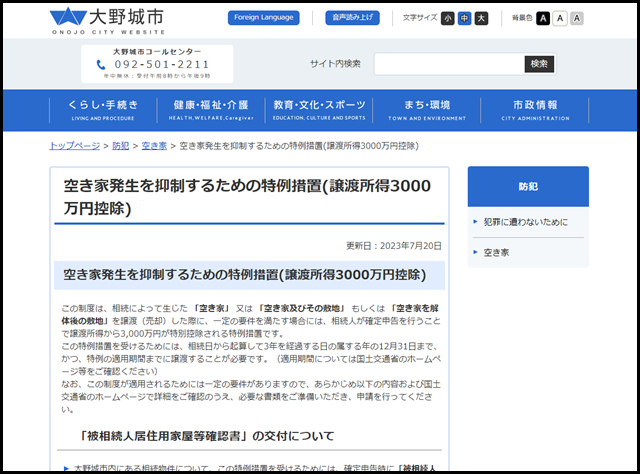Screen dimensions: 640x474
Task: Set text size to large 大
Action: coord(481,18)
